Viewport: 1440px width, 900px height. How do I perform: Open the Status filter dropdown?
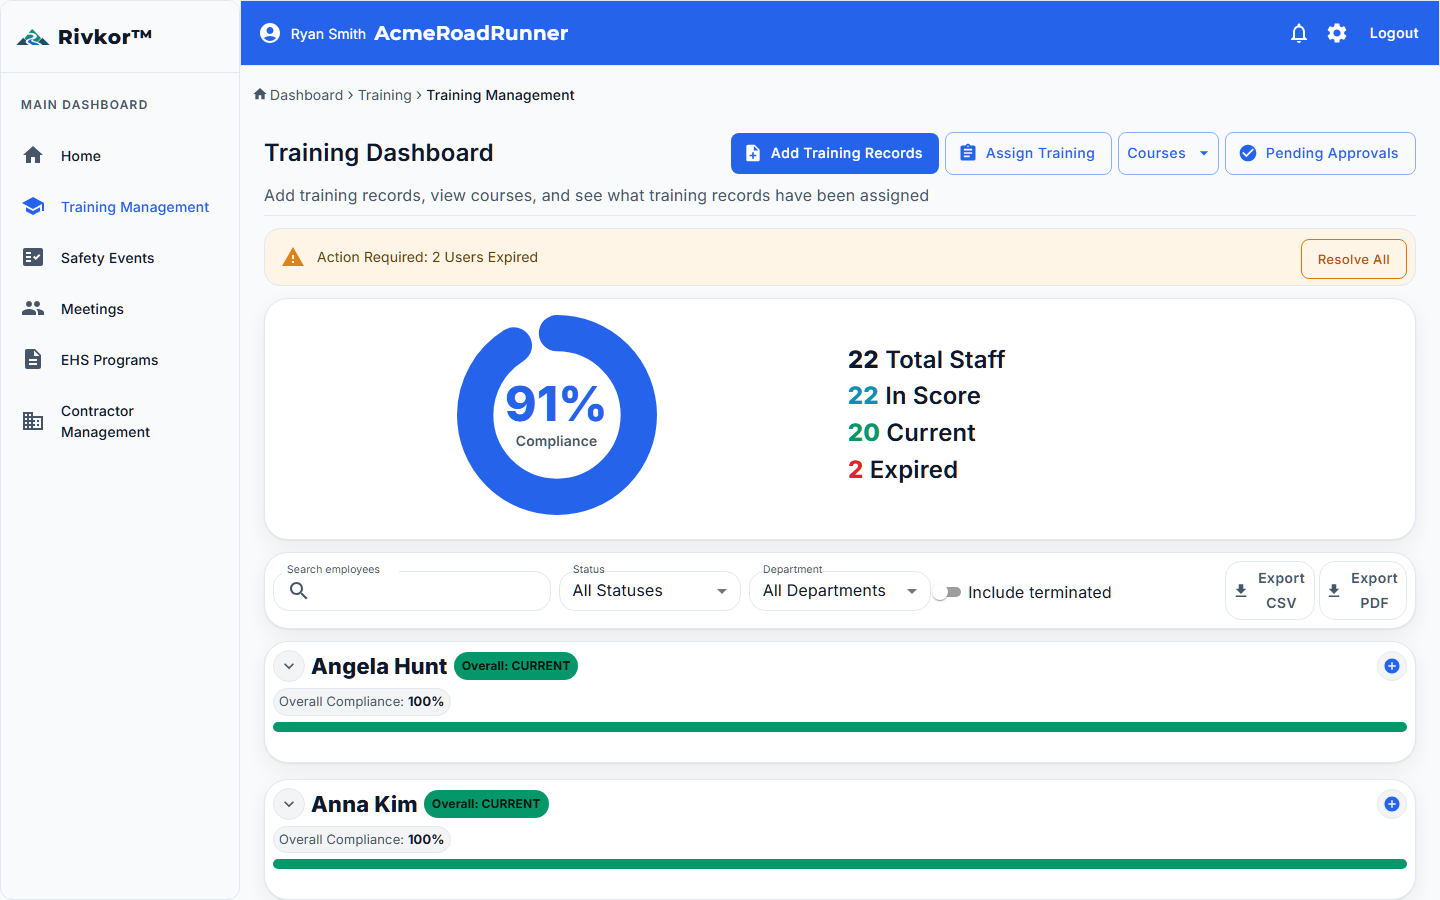649,591
